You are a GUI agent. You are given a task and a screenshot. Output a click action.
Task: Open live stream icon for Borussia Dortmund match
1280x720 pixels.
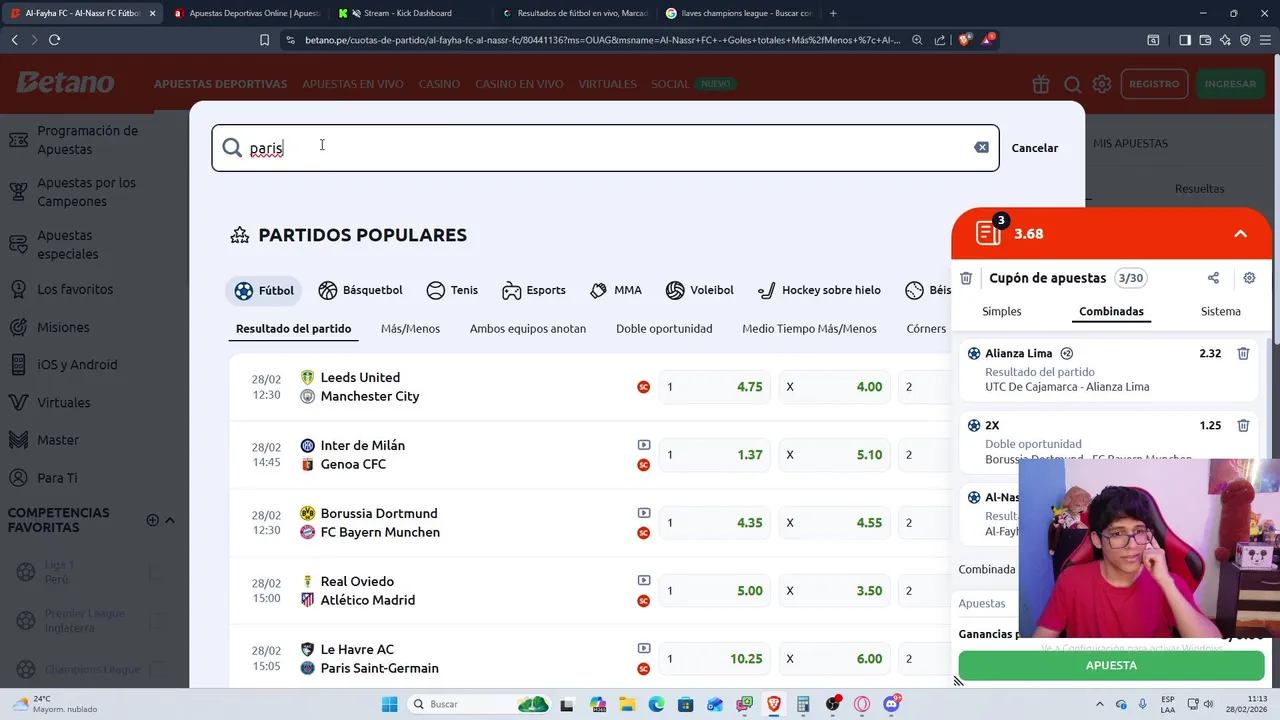point(644,513)
